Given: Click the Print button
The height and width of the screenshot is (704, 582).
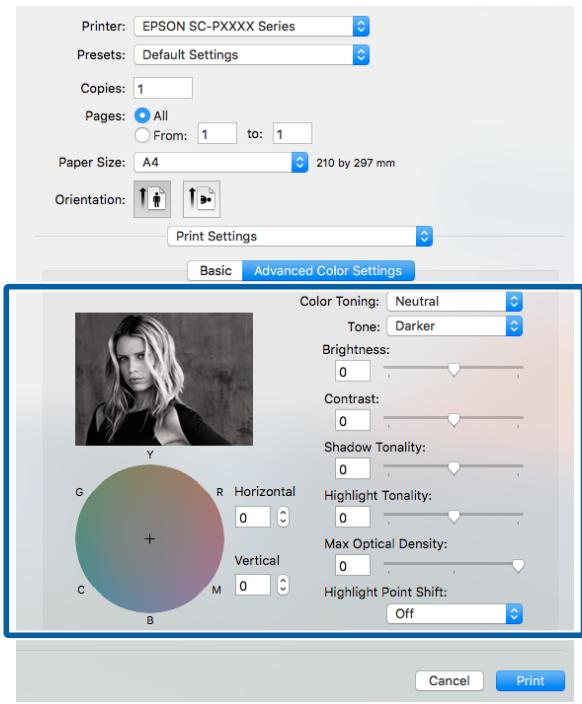Looking at the screenshot, I should point(530,681).
